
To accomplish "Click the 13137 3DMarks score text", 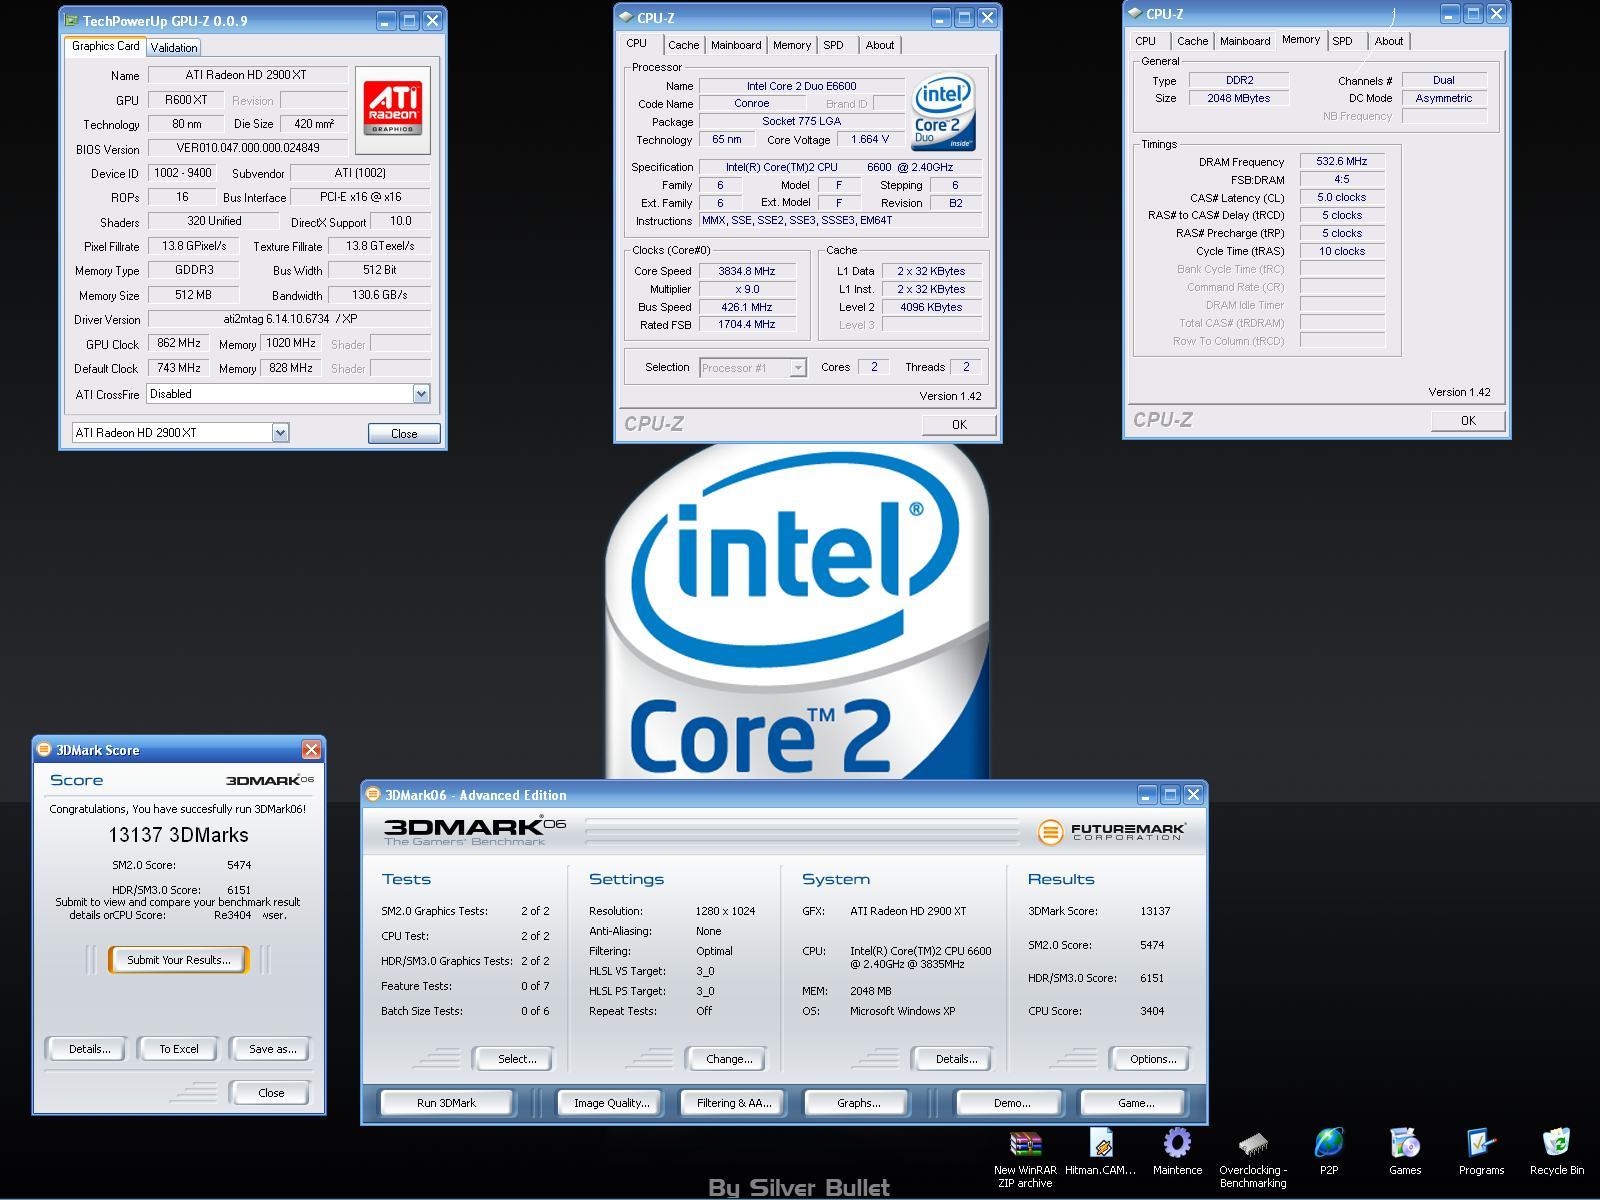I will point(178,835).
